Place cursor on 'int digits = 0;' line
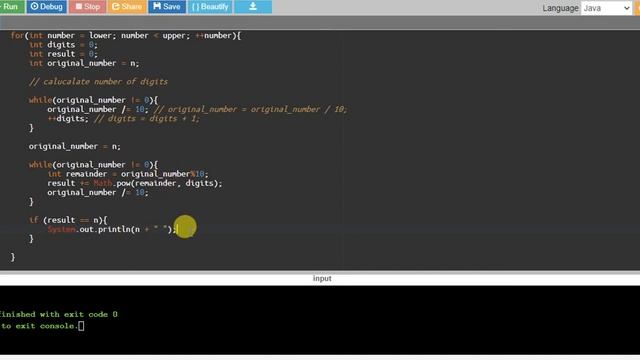 coord(63,45)
